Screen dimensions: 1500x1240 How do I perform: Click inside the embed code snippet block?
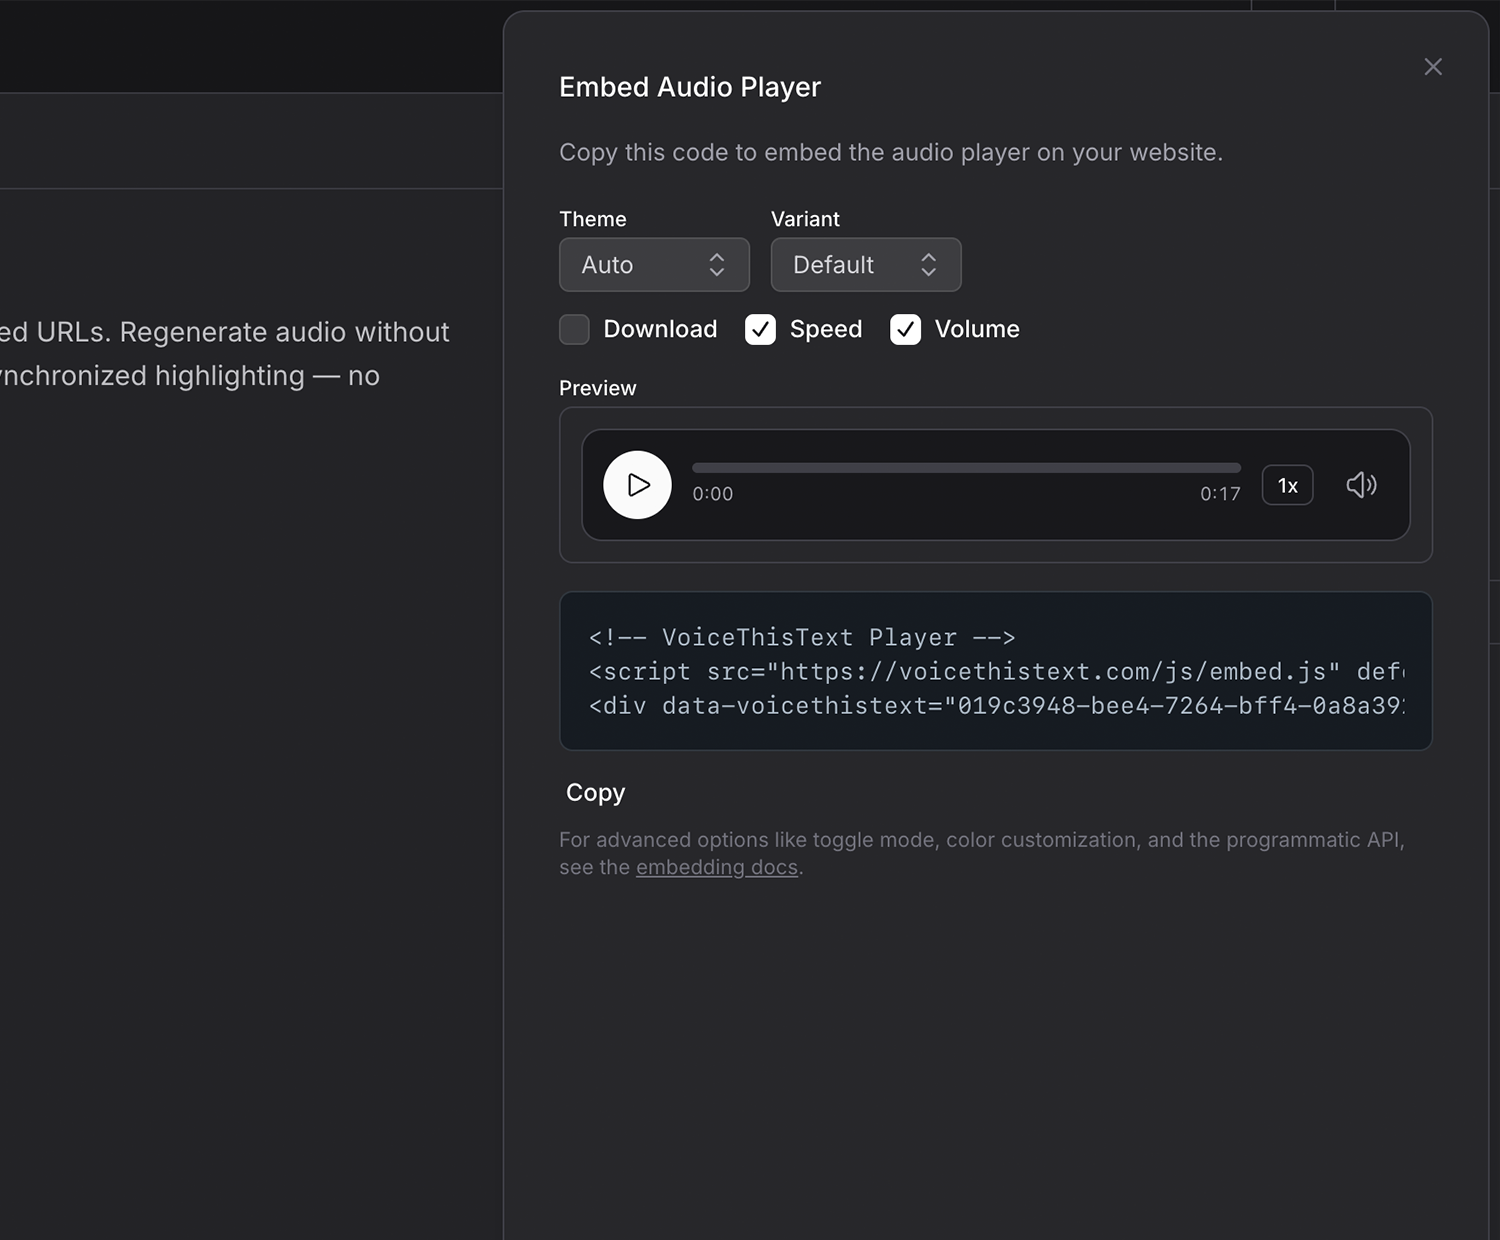click(x=996, y=671)
